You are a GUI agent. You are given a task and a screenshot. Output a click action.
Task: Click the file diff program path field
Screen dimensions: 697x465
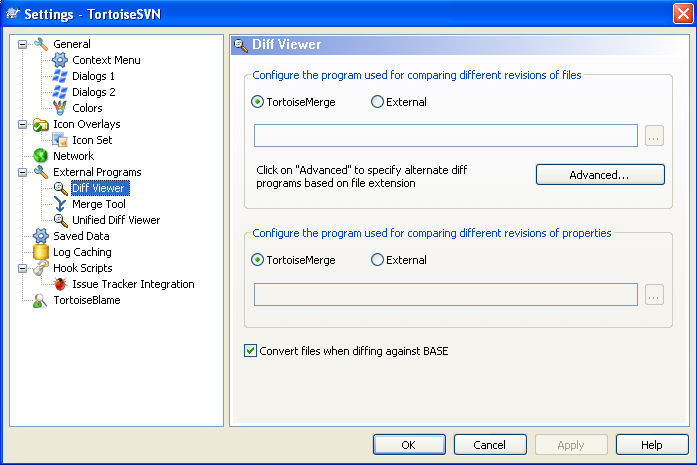446,136
